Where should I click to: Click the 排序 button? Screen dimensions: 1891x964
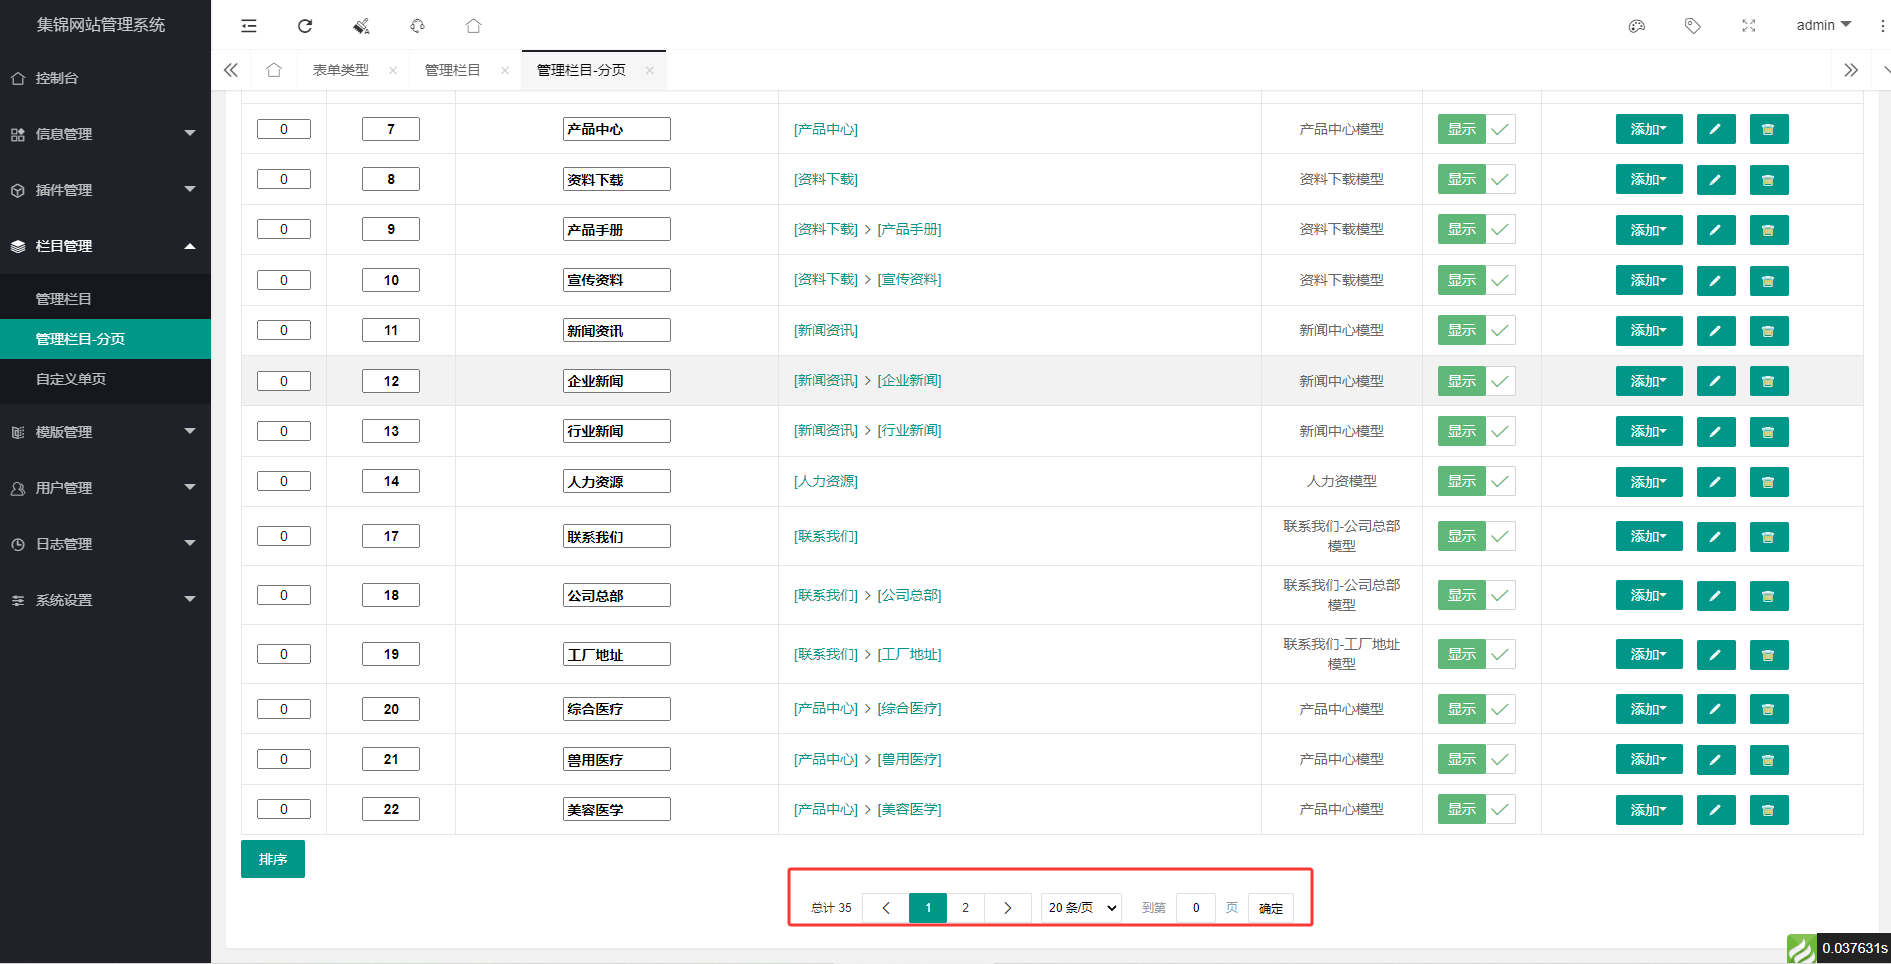coord(273,859)
